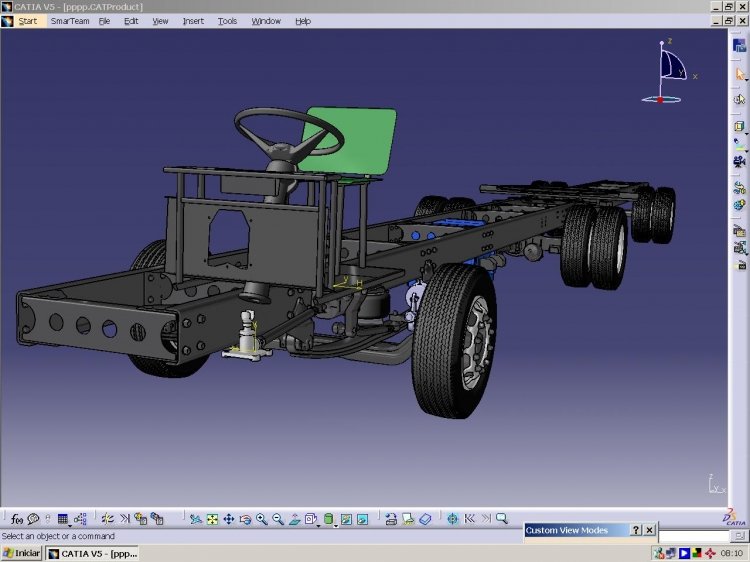Viewport: 750px width, 562px height.
Task: Click the second arrow icon on right toolbar
Action: [739, 99]
